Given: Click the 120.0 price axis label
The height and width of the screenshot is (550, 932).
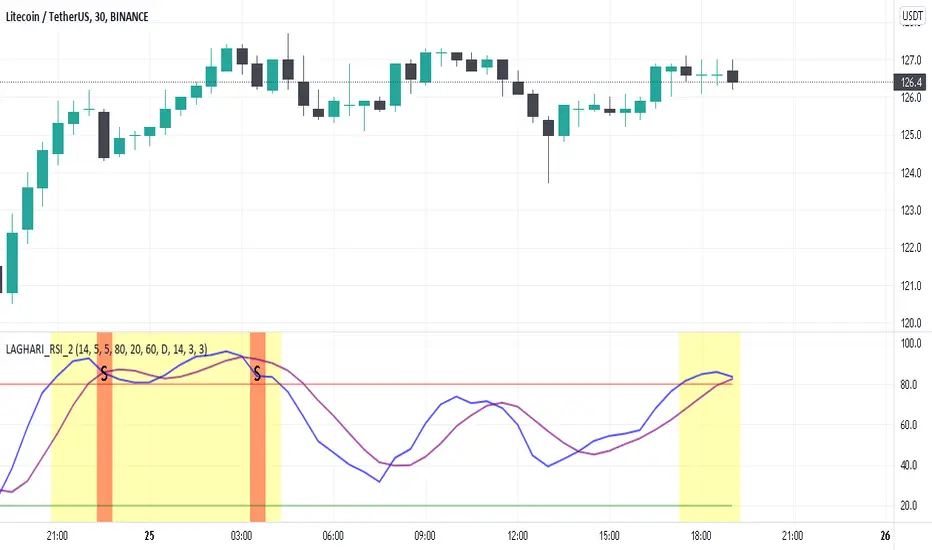Looking at the screenshot, I should coord(911,323).
